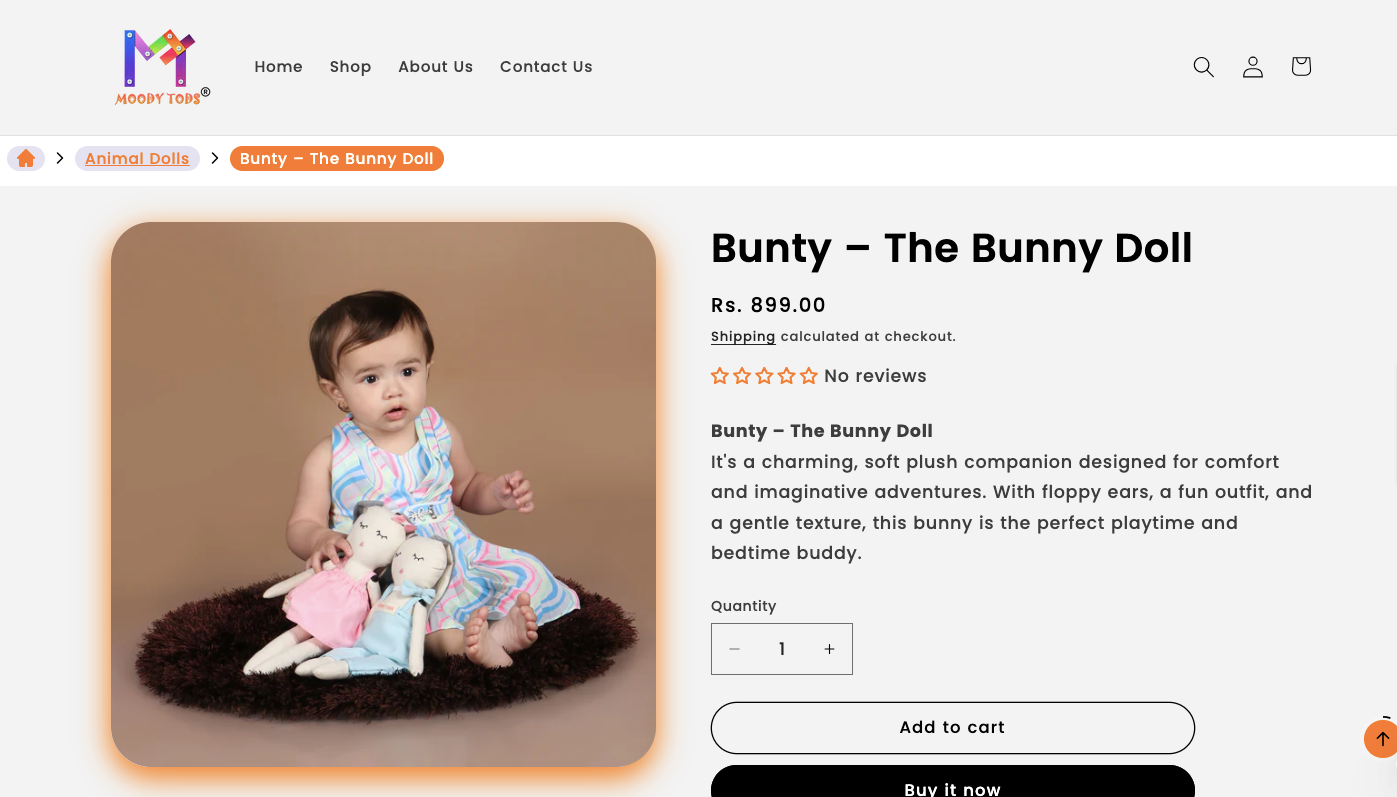Click the scroll-to-top arrow button

pyautogui.click(x=1381, y=739)
